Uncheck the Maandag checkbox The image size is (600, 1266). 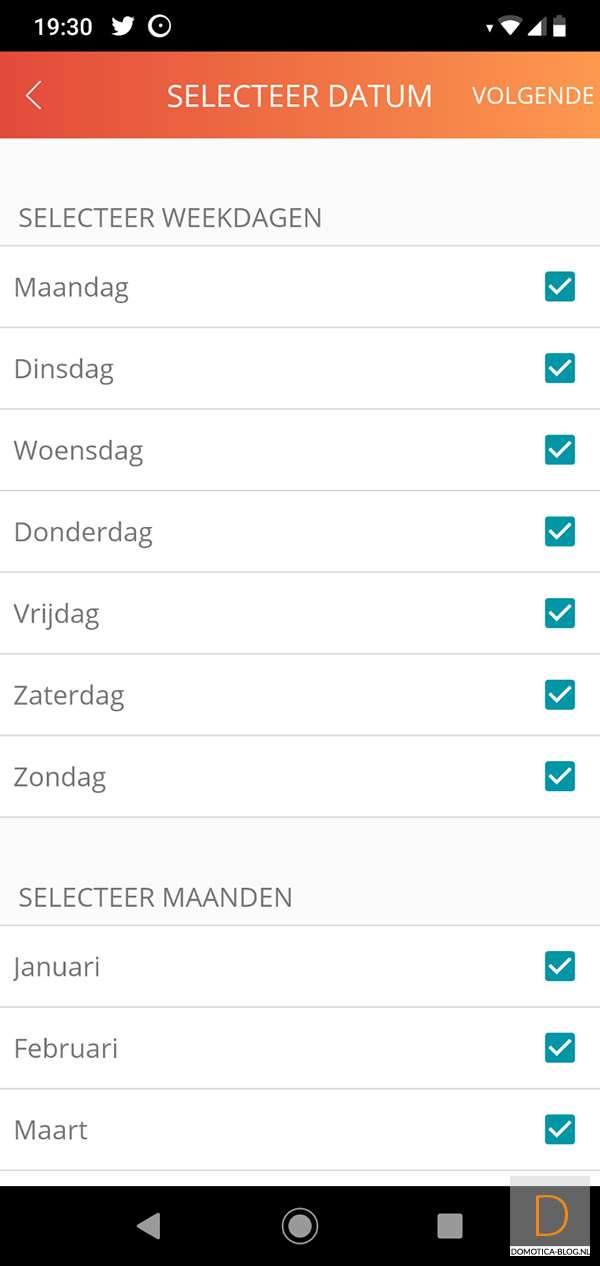click(x=560, y=287)
